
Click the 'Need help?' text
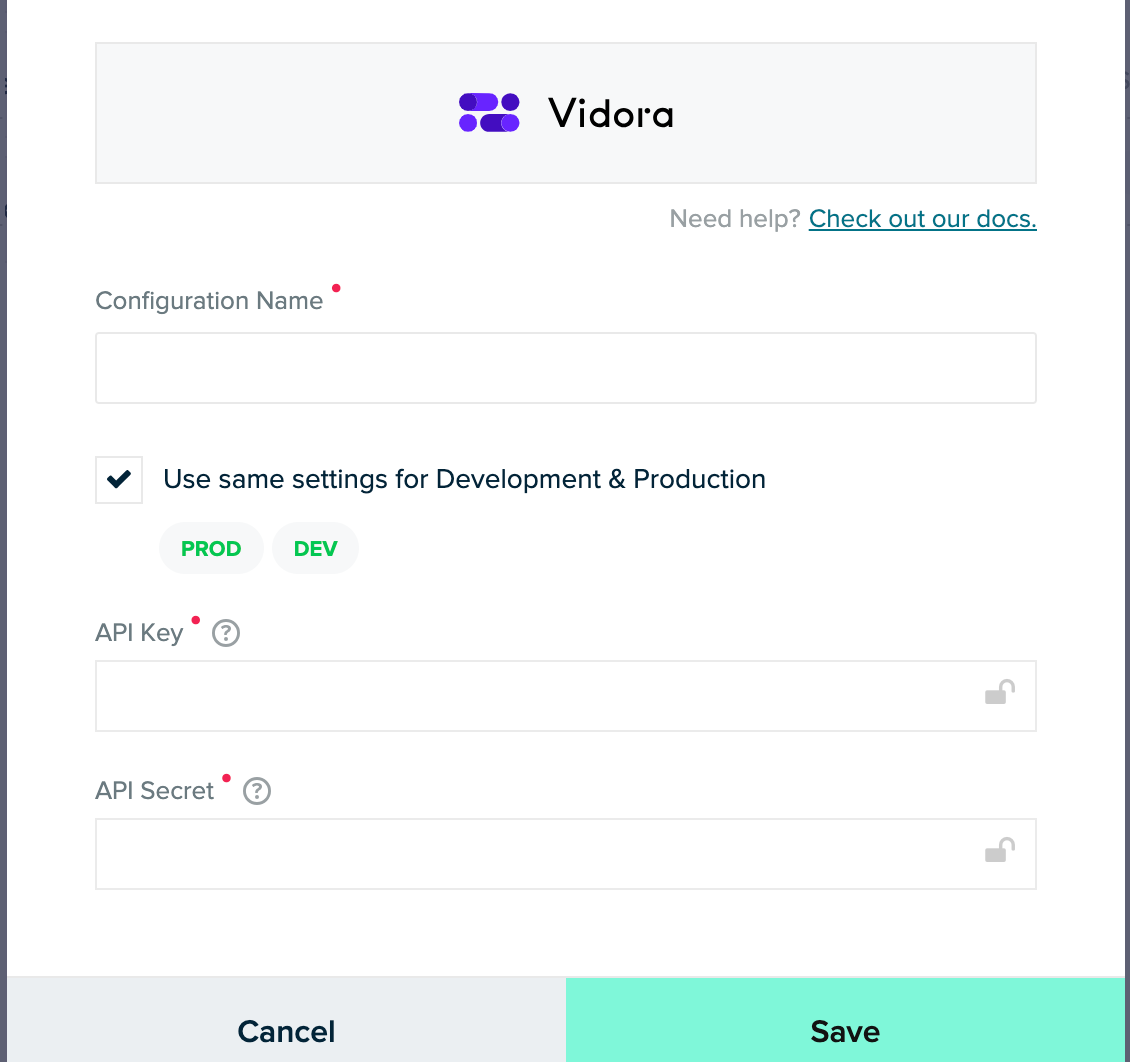(735, 219)
